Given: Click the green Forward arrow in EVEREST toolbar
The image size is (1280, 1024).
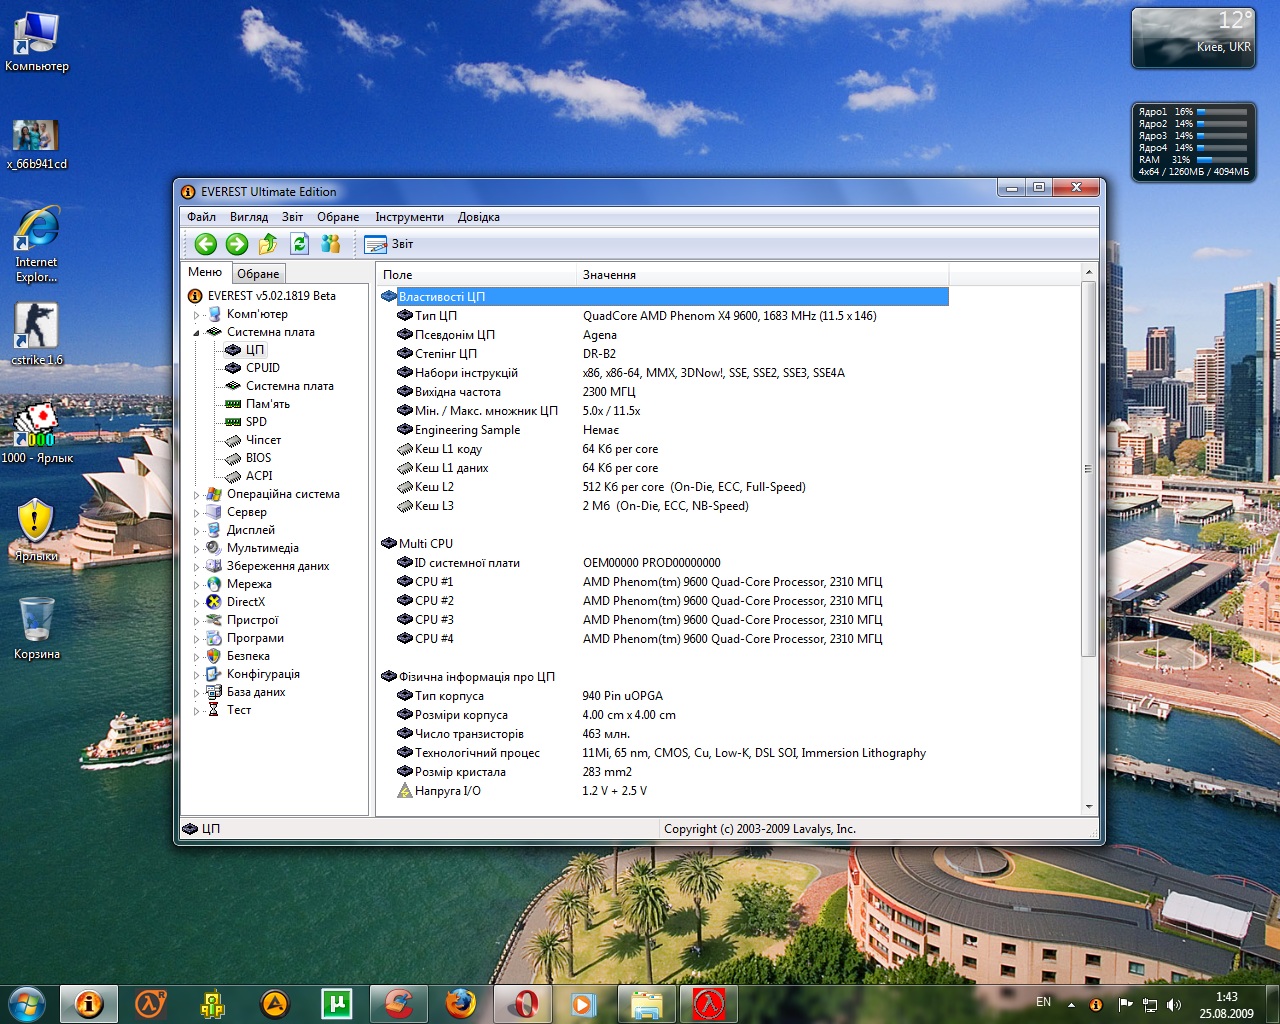Looking at the screenshot, I should [x=237, y=244].
